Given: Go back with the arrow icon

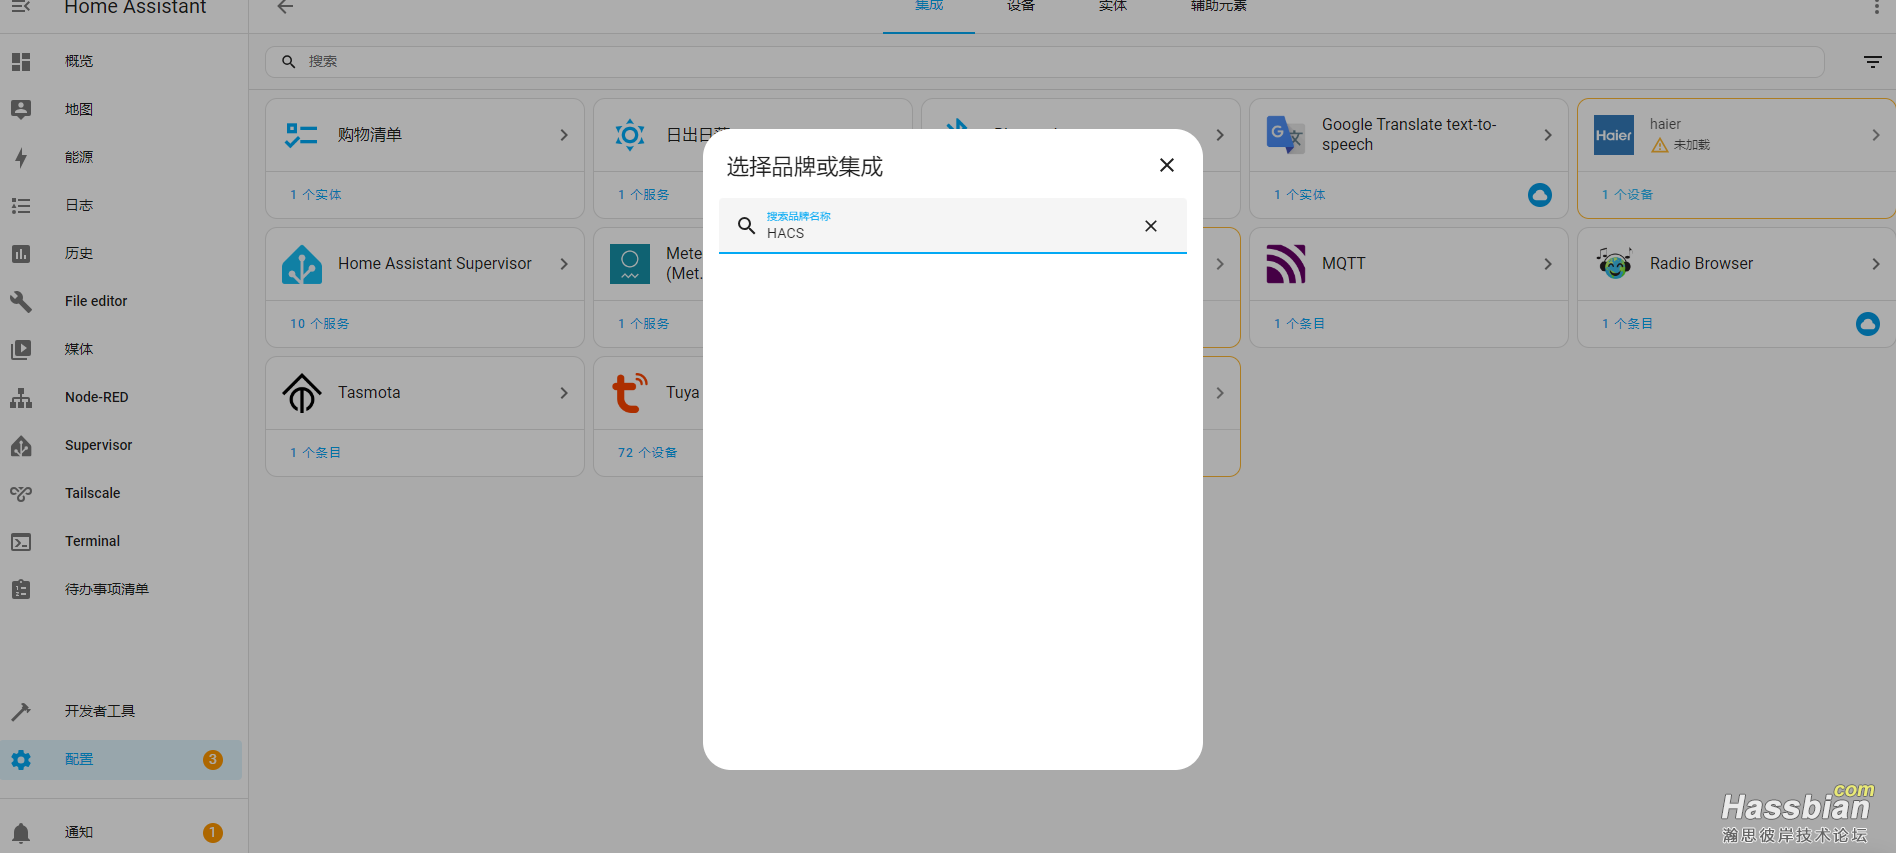Looking at the screenshot, I should coord(285,7).
